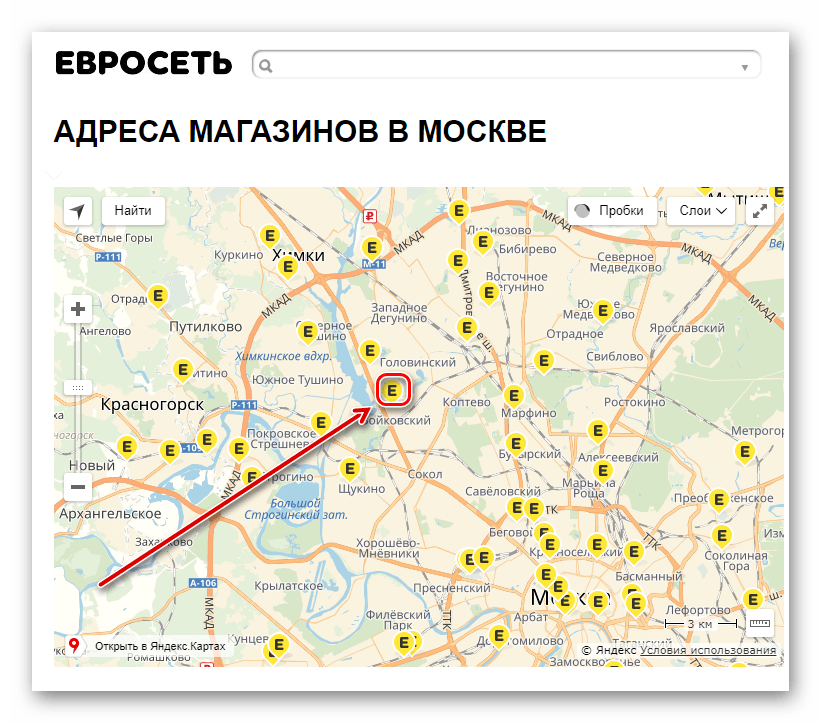Select the store marker near Бутырский
The width and height of the screenshot is (821, 723).
coord(516,444)
